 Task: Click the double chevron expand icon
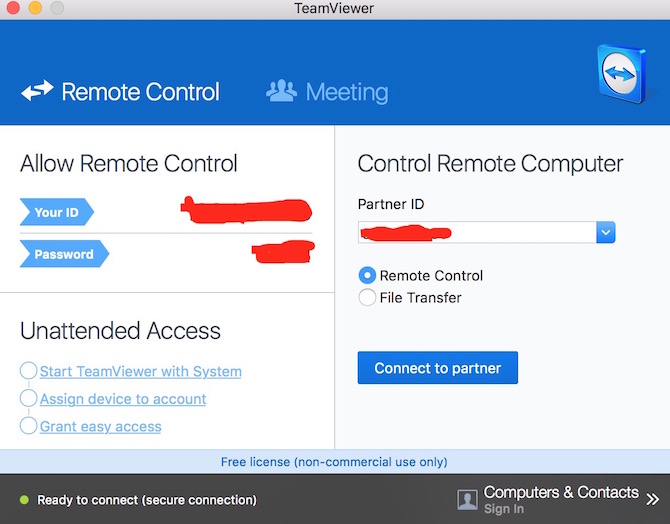click(x=653, y=498)
